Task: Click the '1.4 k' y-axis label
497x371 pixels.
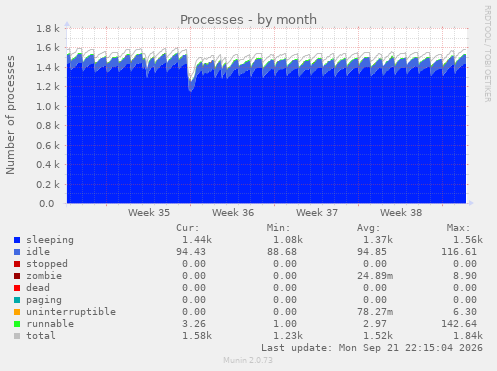Action: pos(48,68)
